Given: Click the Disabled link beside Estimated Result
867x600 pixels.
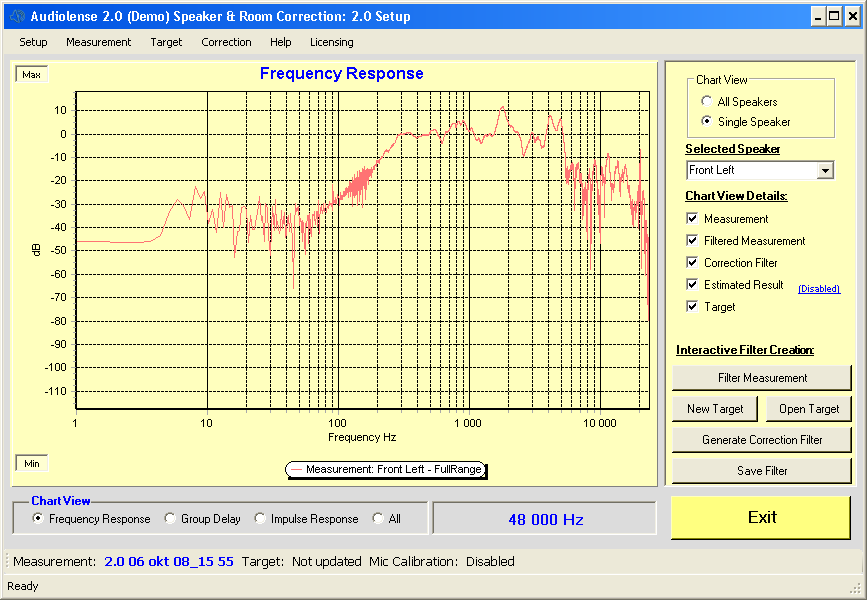Looking at the screenshot, I should tap(818, 289).
